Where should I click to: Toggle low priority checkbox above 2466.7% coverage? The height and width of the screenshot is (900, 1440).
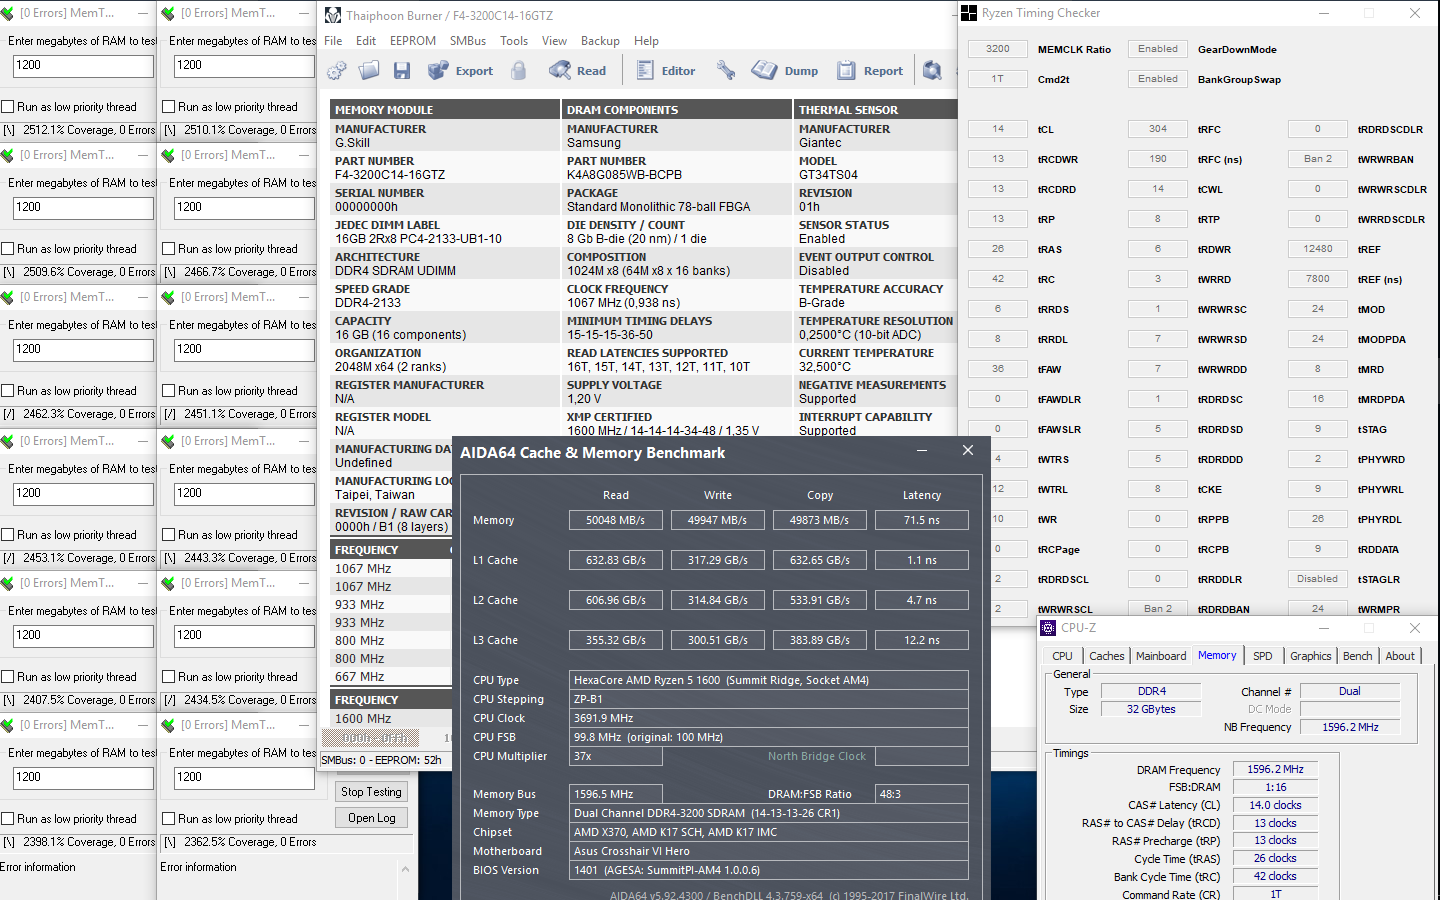coord(169,249)
